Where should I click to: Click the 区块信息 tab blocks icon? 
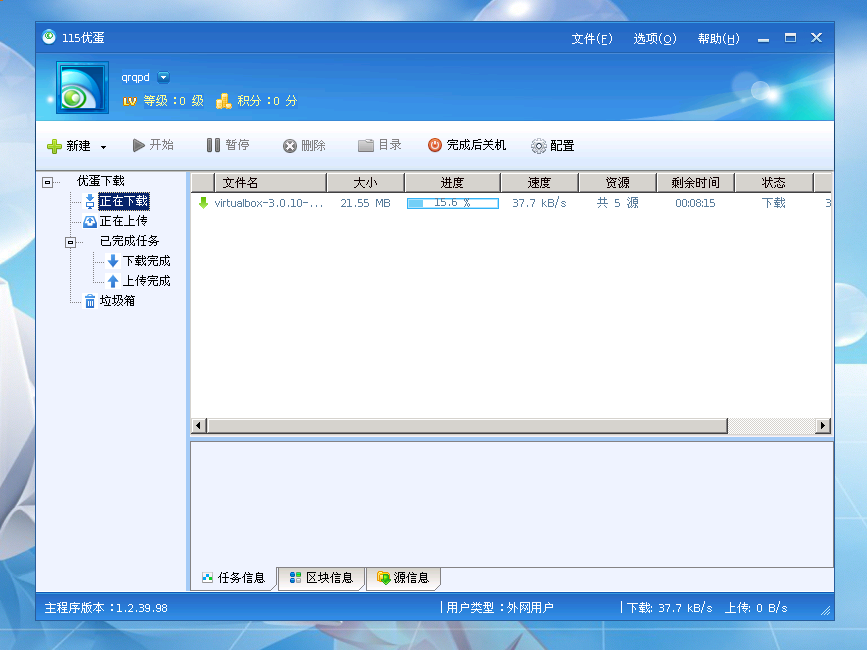pyautogui.click(x=295, y=578)
